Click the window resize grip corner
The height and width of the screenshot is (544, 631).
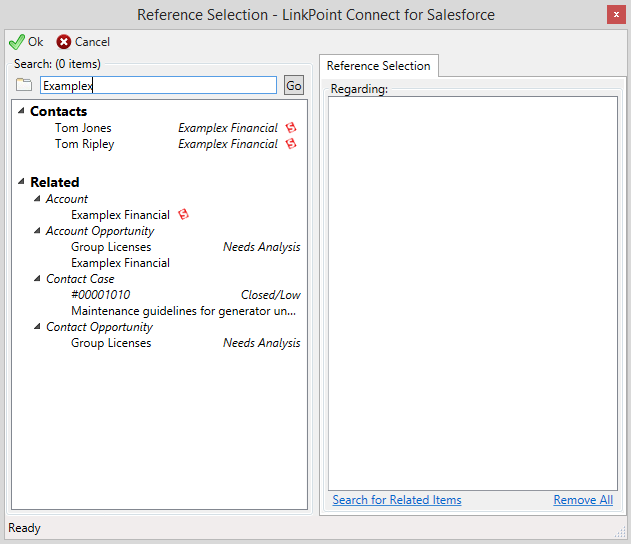621,532
